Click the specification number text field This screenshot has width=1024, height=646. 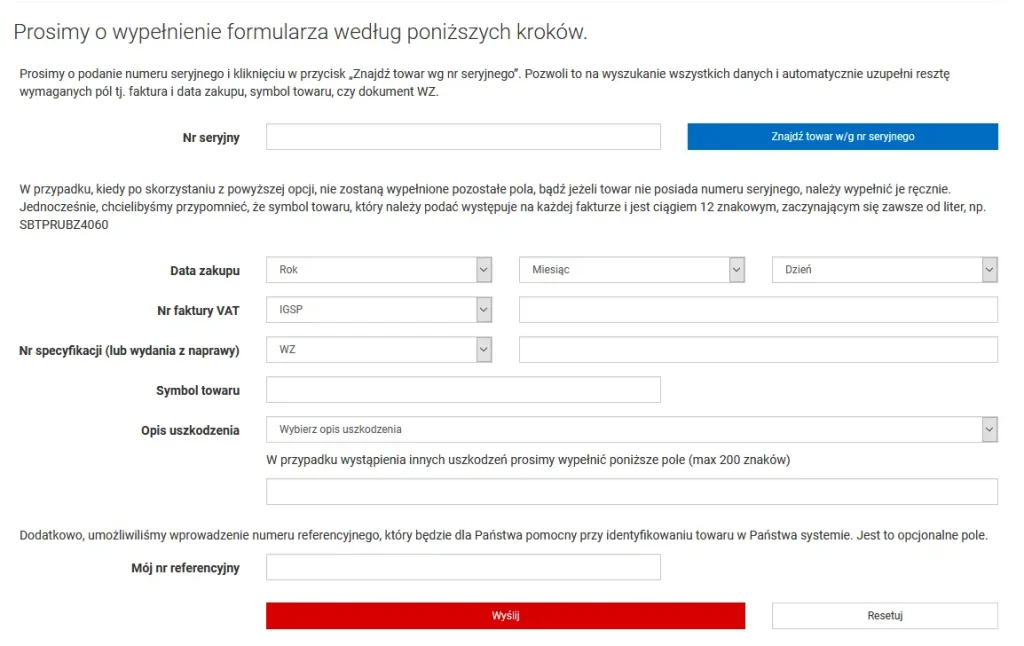click(x=758, y=350)
